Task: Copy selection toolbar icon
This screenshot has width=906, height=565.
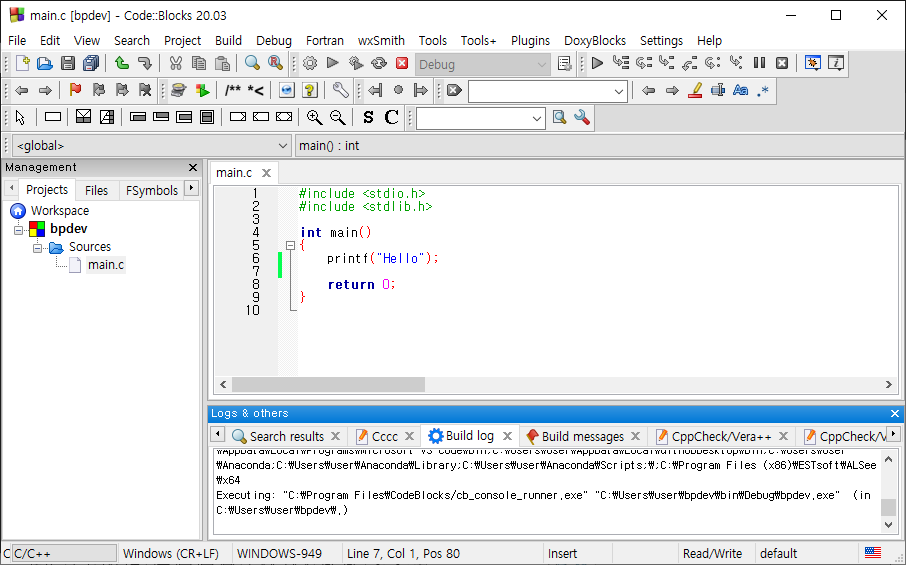Action: [x=199, y=63]
